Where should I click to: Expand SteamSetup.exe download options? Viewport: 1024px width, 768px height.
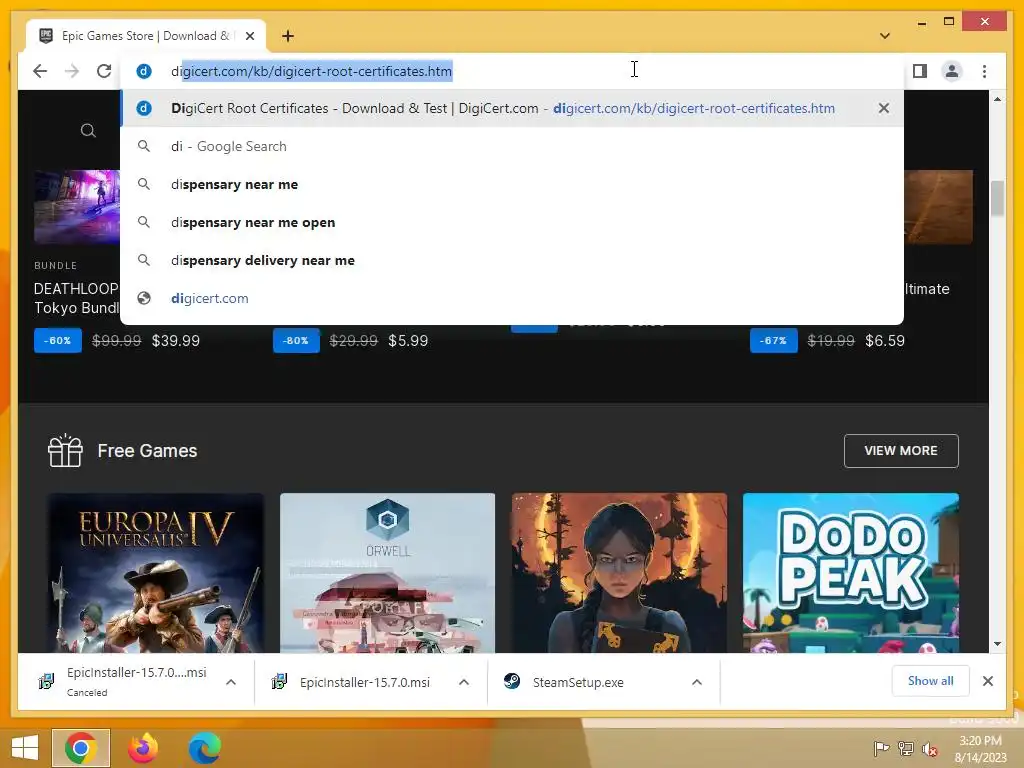point(697,682)
